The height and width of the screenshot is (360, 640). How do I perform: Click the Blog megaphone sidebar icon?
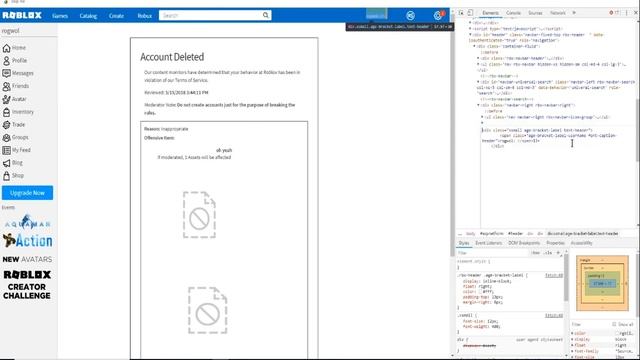tap(6, 163)
